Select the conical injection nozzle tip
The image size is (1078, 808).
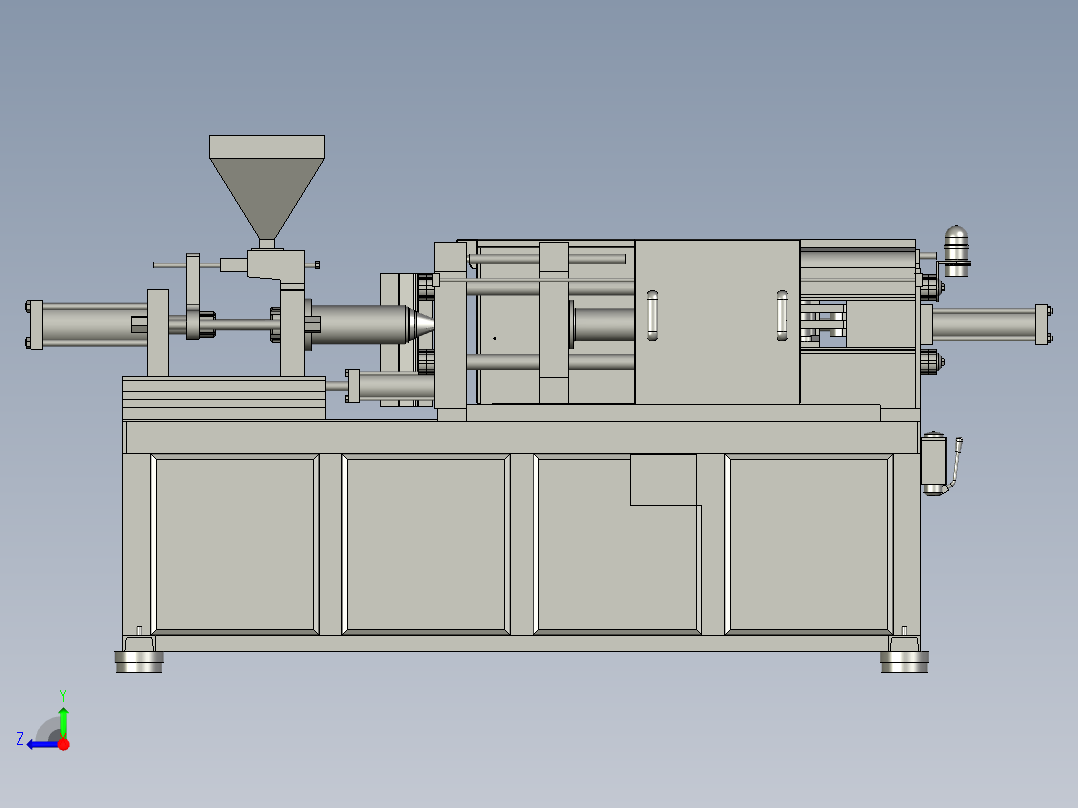(x=421, y=324)
